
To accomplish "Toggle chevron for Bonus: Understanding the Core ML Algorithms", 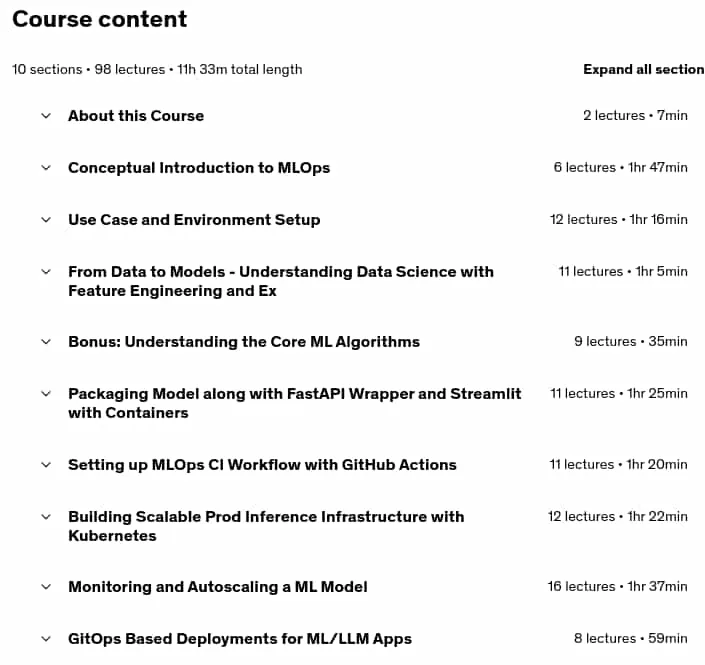I will pyautogui.click(x=46, y=342).
